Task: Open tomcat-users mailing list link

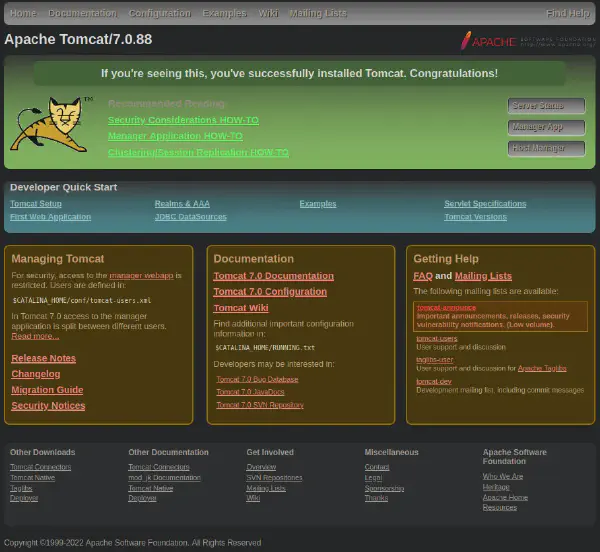Action: (x=437, y=339)
